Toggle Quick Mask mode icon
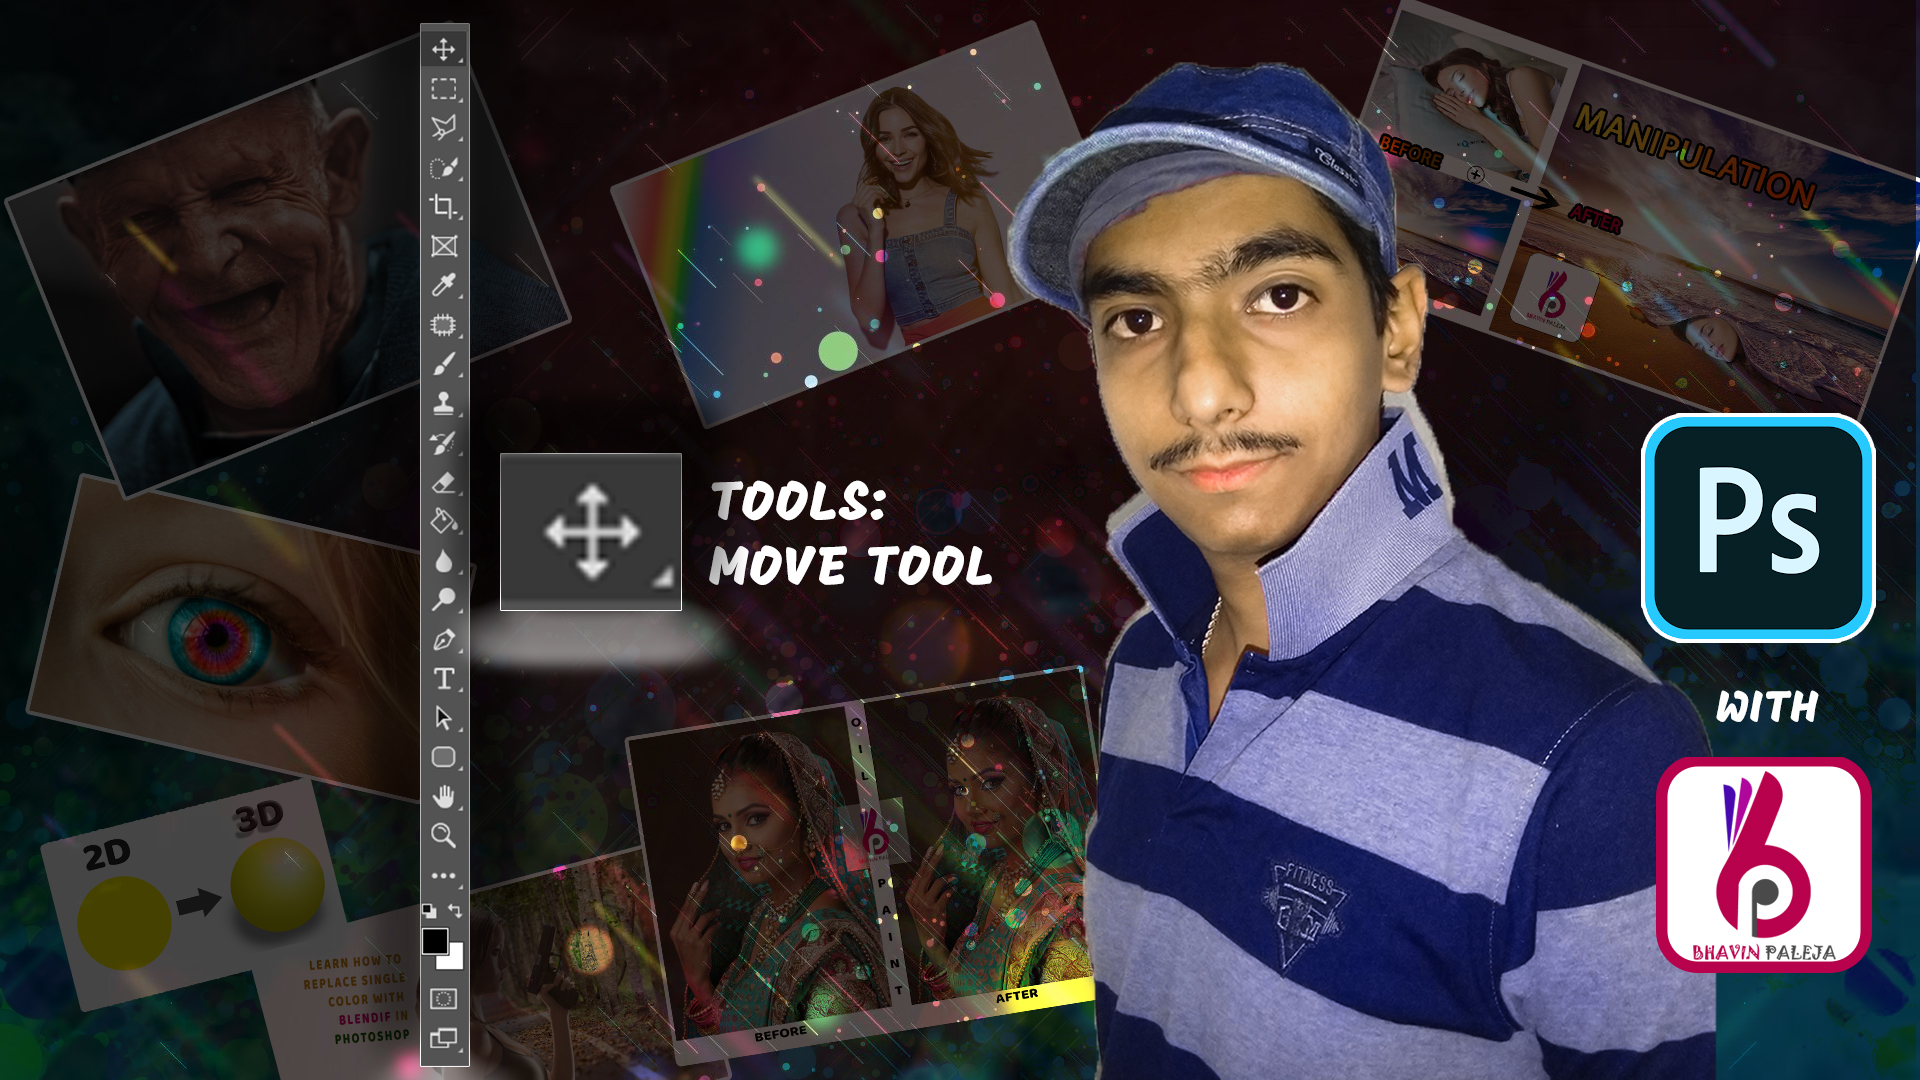Viewport: 1920px width, 1080px height. pyautogui.click(x=444, y=998)
